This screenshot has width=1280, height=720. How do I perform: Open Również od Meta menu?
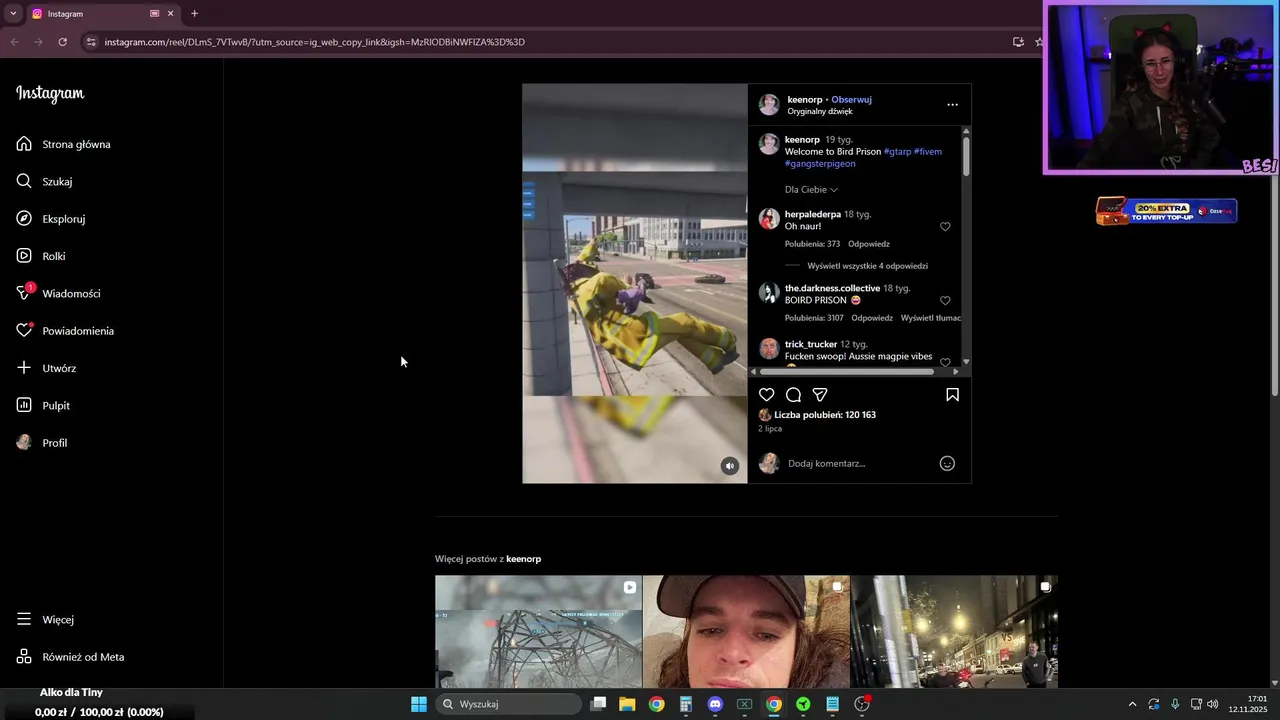pos(70,657)
